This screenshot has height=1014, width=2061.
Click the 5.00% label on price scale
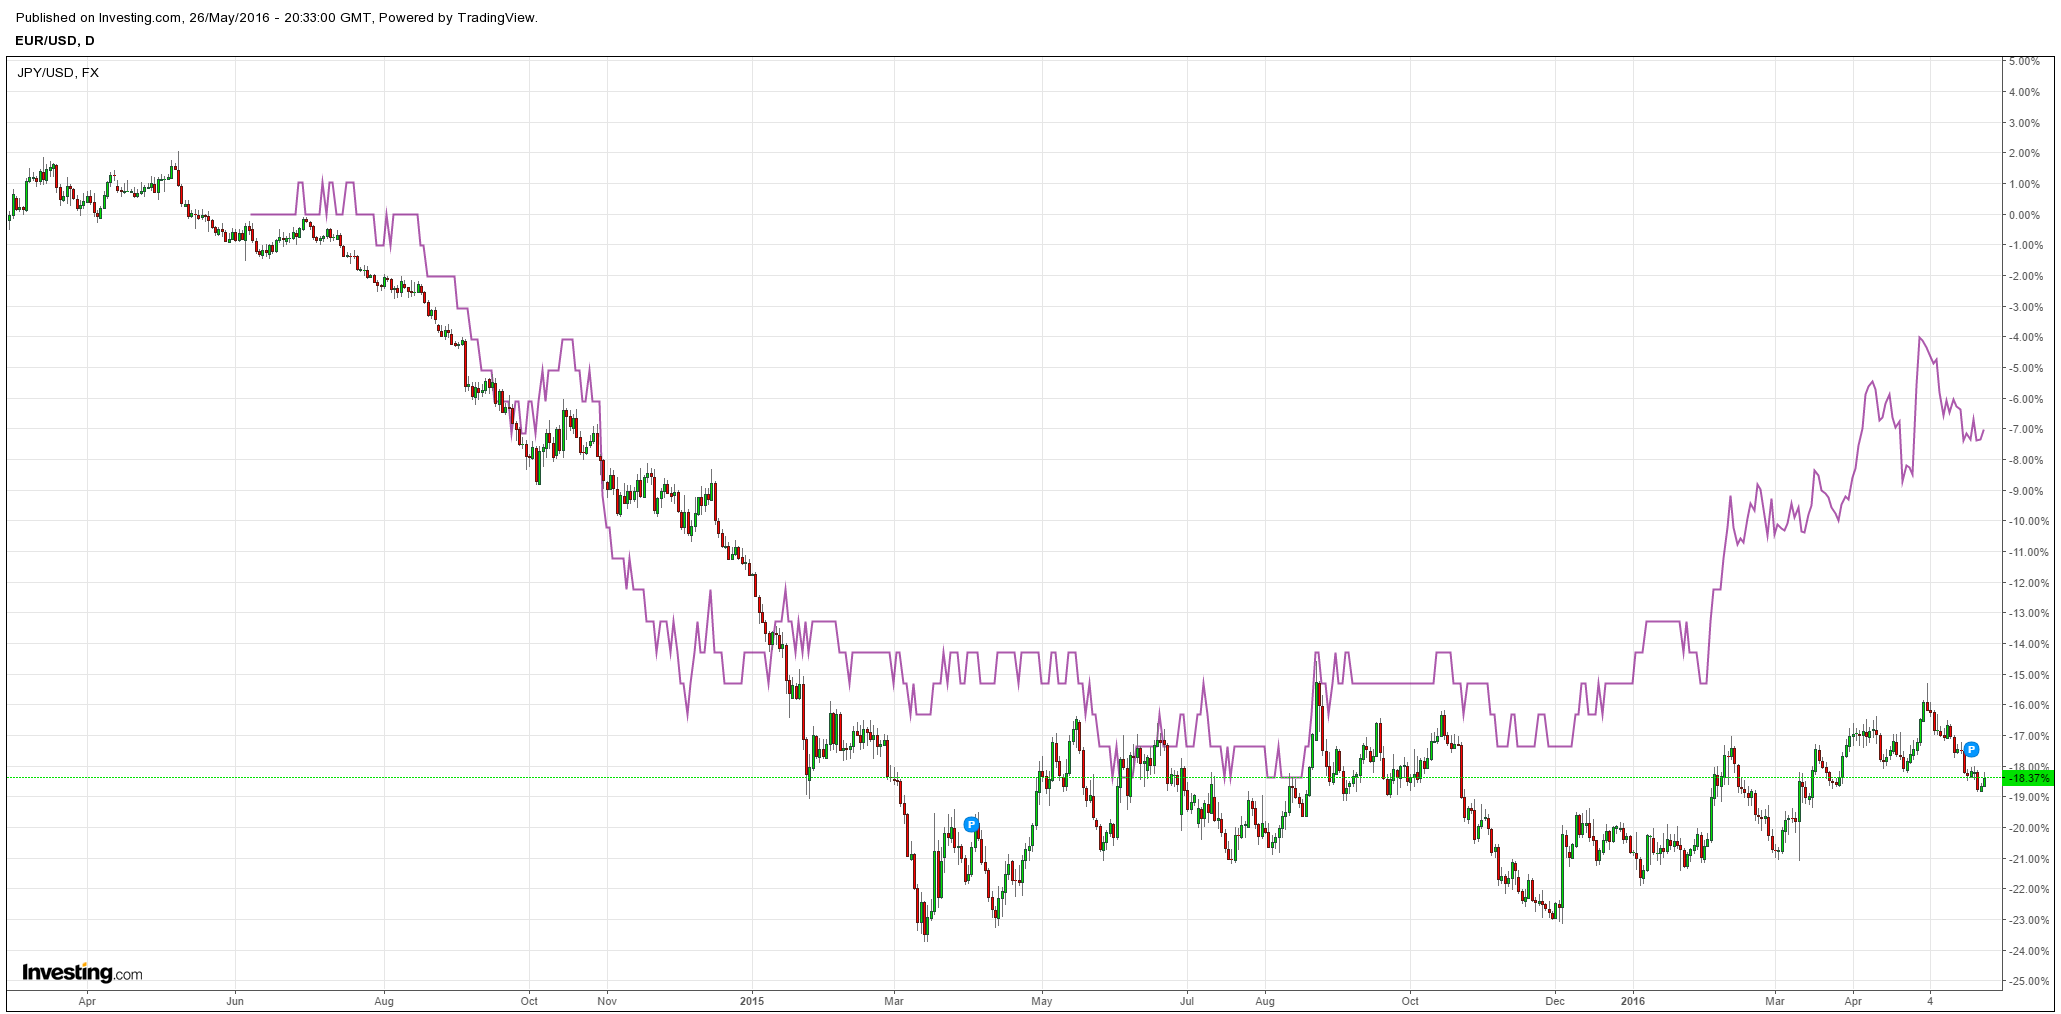coord(2024,61)
